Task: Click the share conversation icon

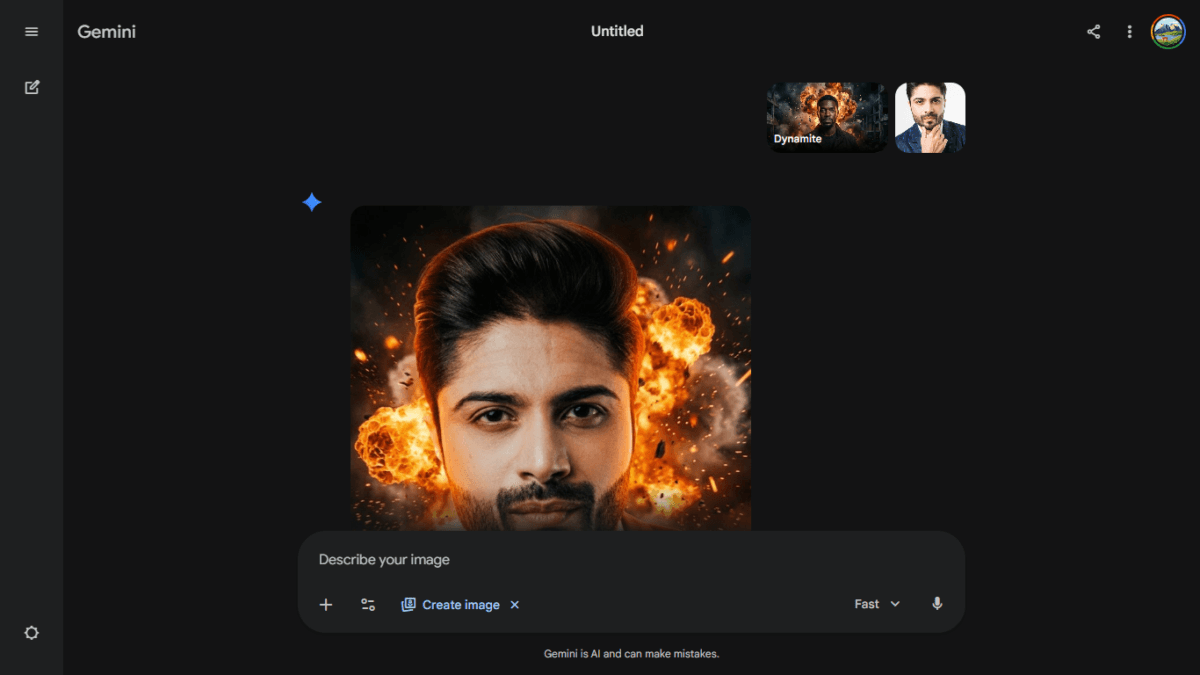Action: tap(1093, 32)
